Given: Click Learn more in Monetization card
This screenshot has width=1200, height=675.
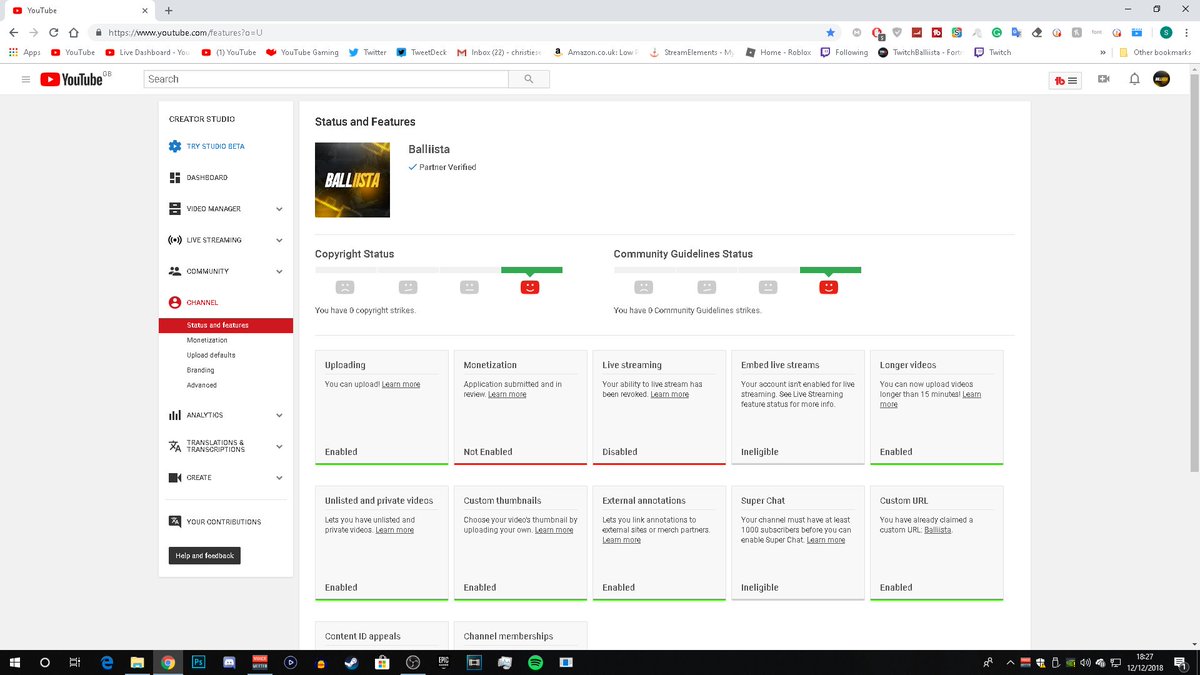Looking at the screenshot, I should [x=507, y=394].
